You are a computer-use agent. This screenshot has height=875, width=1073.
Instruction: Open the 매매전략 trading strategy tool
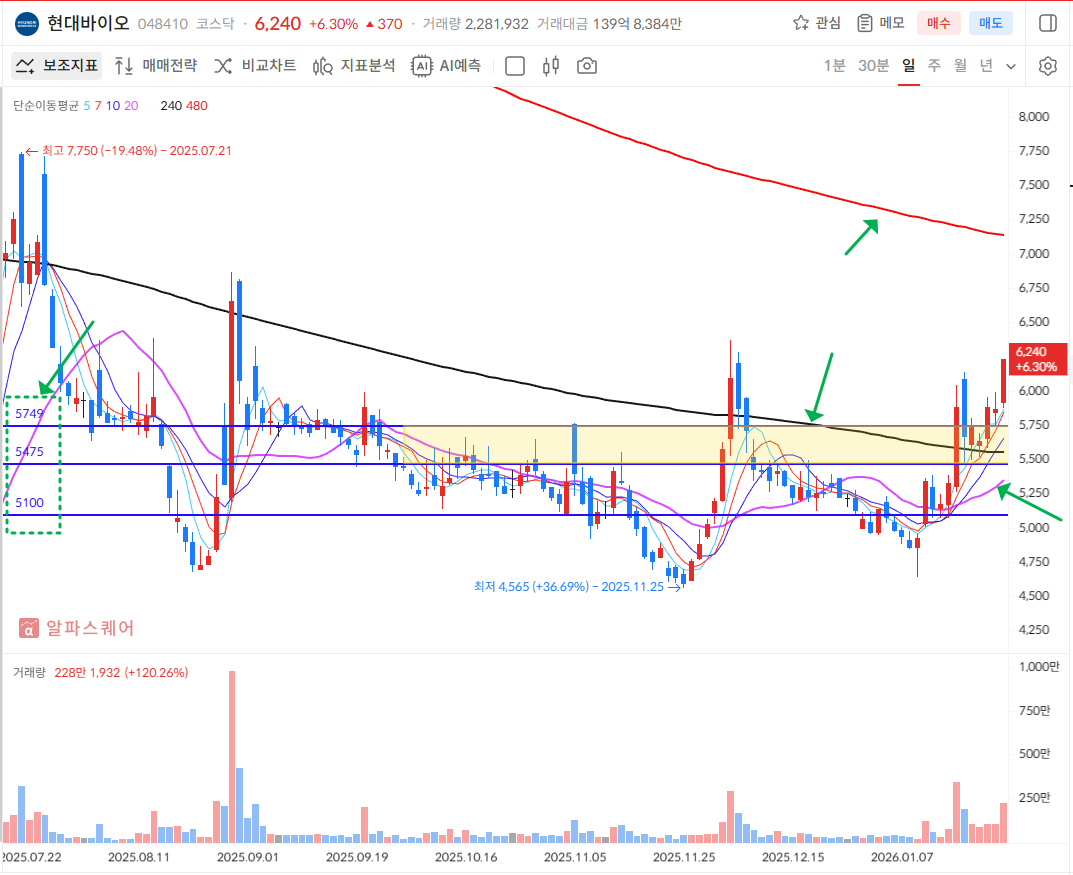(x=156, y=66)
